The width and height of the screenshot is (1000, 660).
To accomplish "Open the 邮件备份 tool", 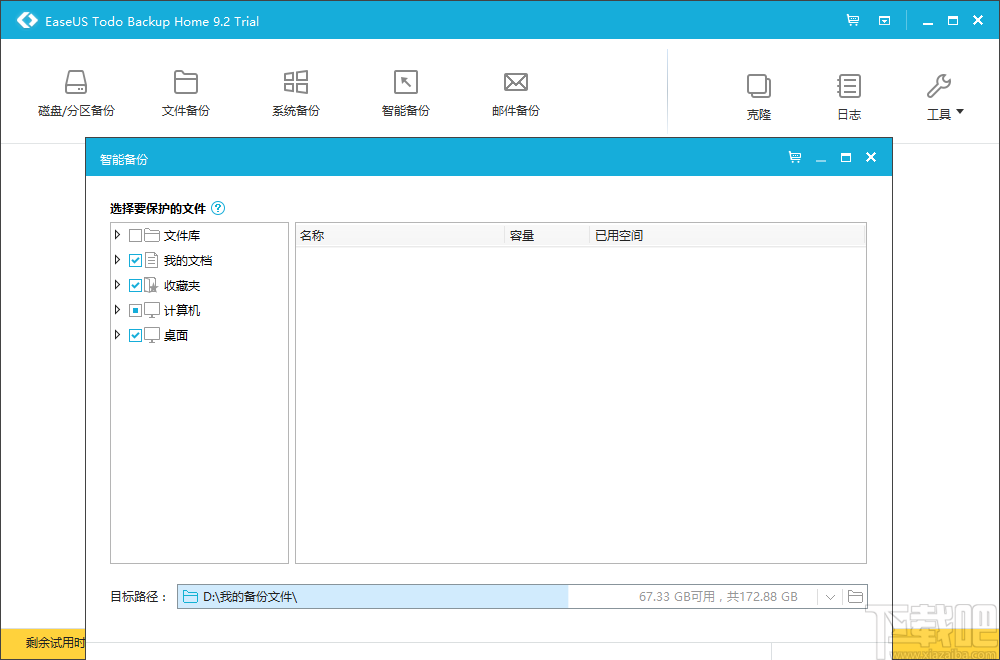I will point(515,90).
